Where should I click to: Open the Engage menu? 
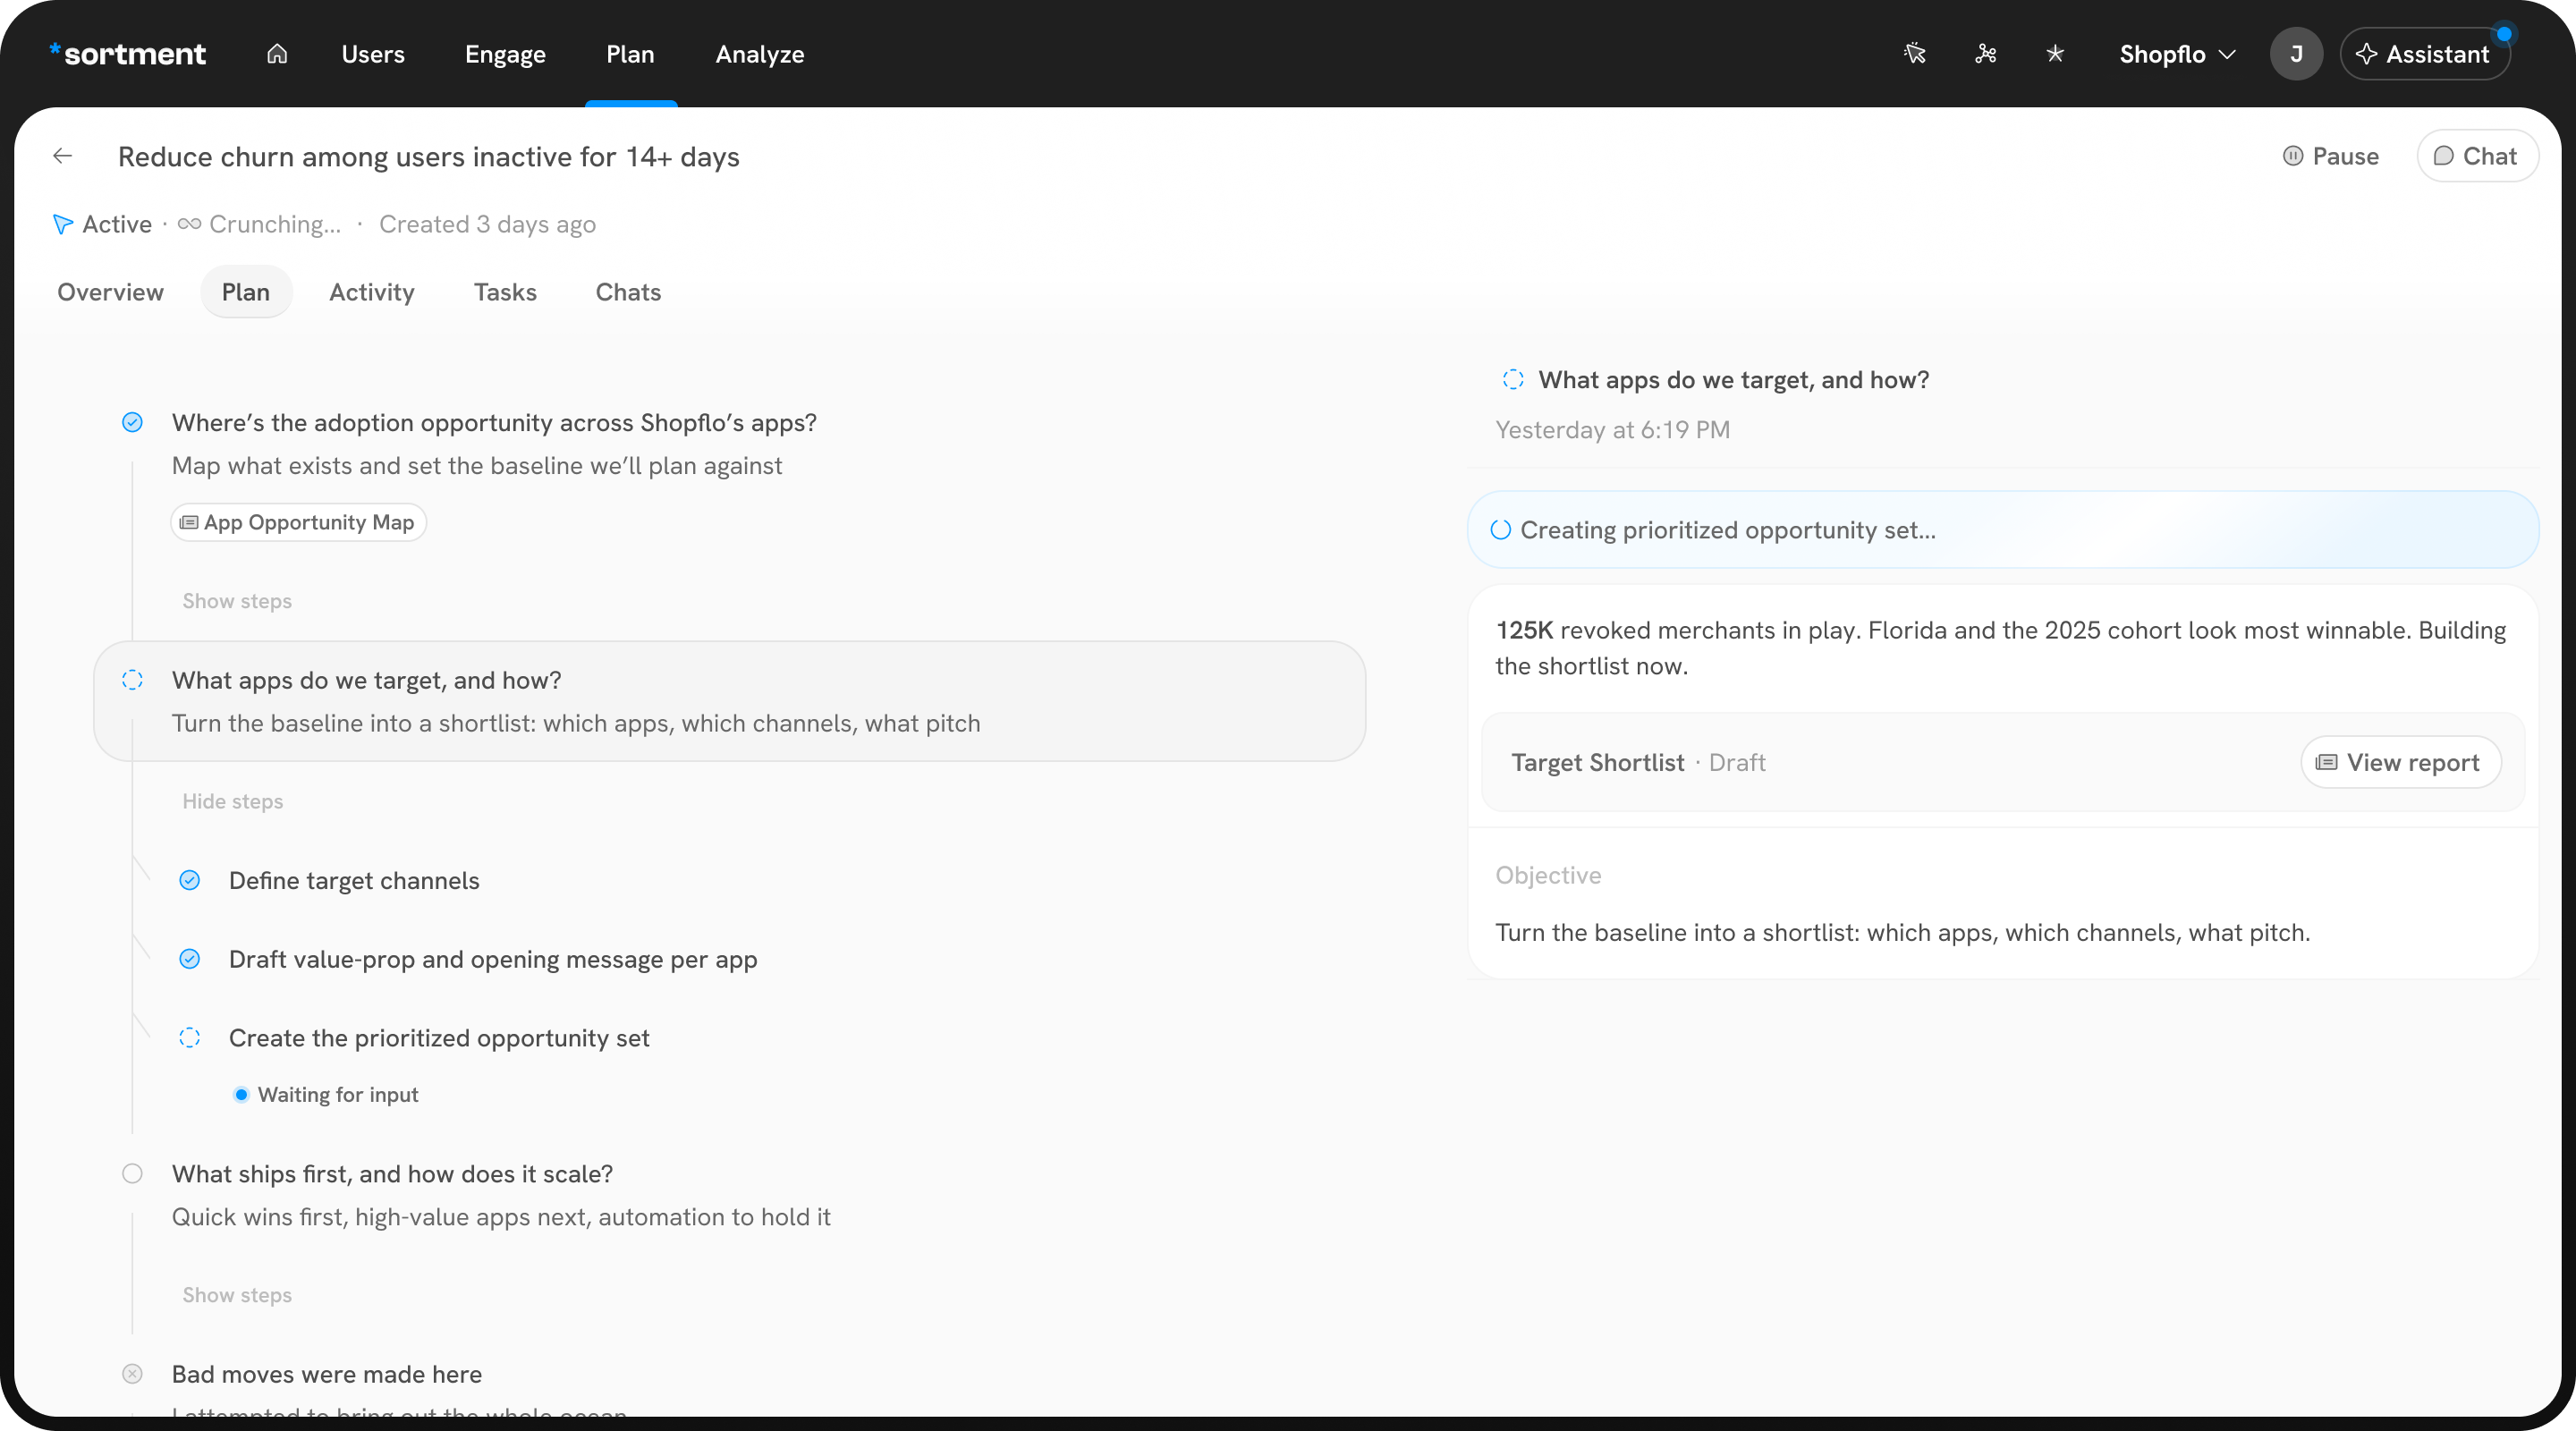(x=505, y=54)
